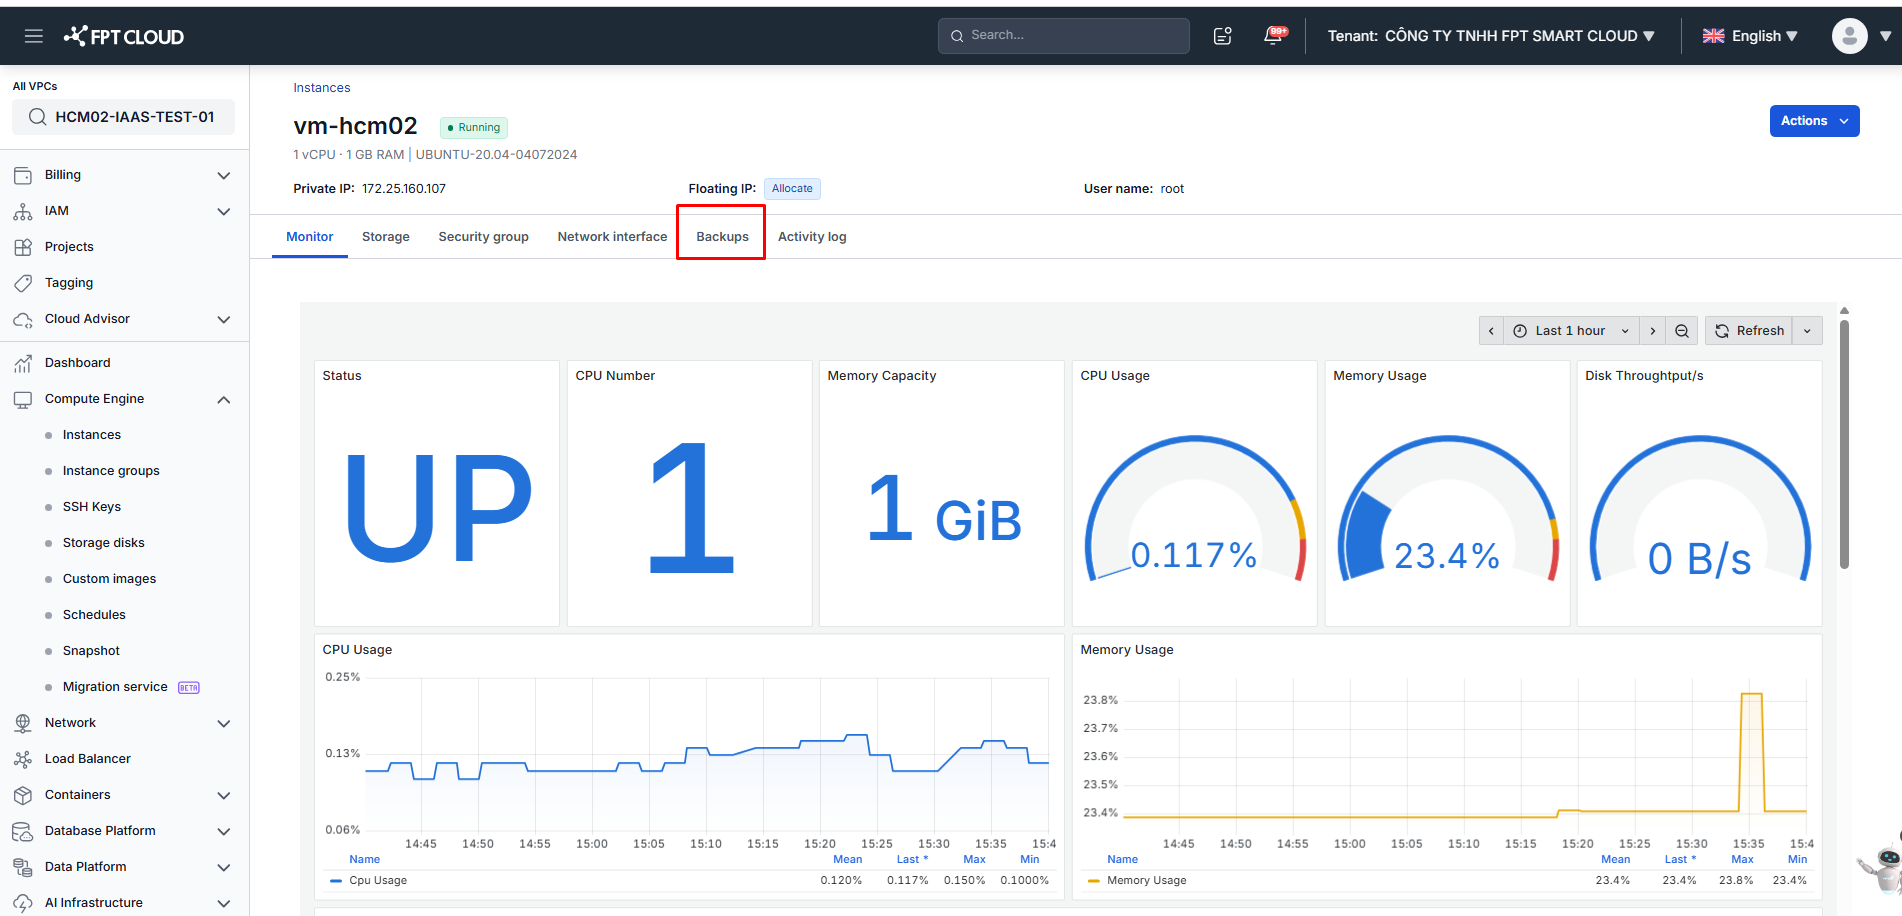
Task: Click the Load Balancer icon
Action: (x=23, y=759)
